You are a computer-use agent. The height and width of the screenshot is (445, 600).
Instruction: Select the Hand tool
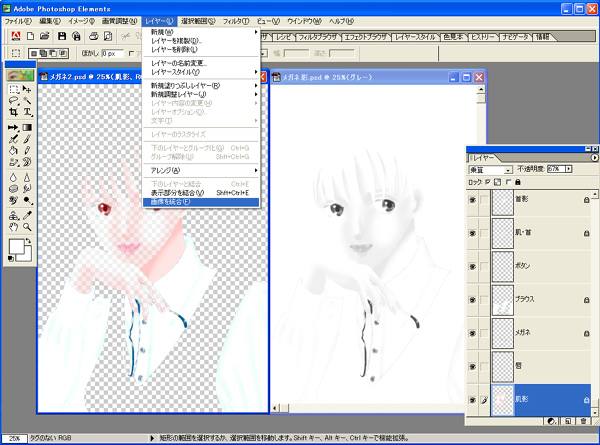tap(14, 227)
